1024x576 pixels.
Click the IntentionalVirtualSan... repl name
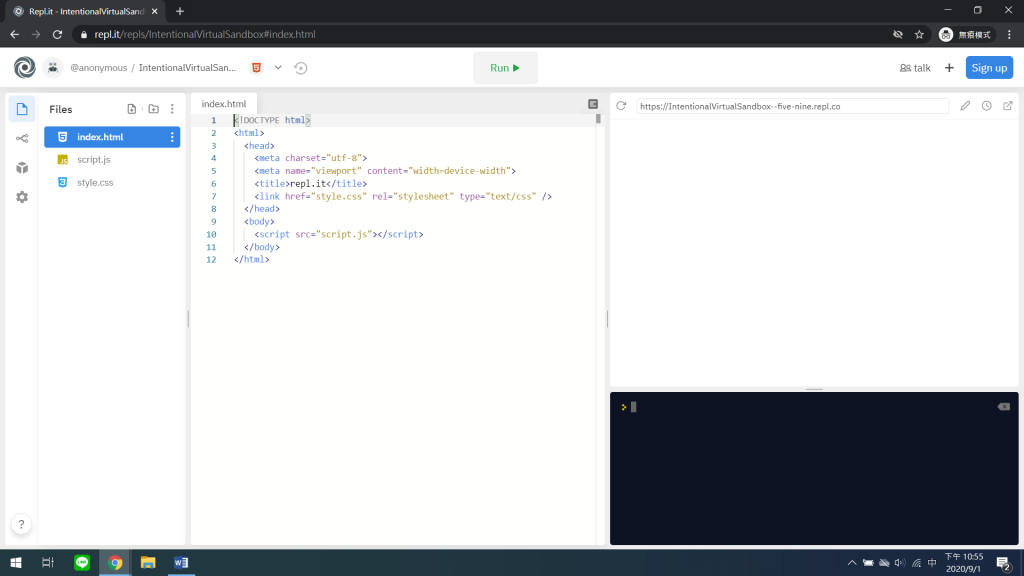coord(187,68)
